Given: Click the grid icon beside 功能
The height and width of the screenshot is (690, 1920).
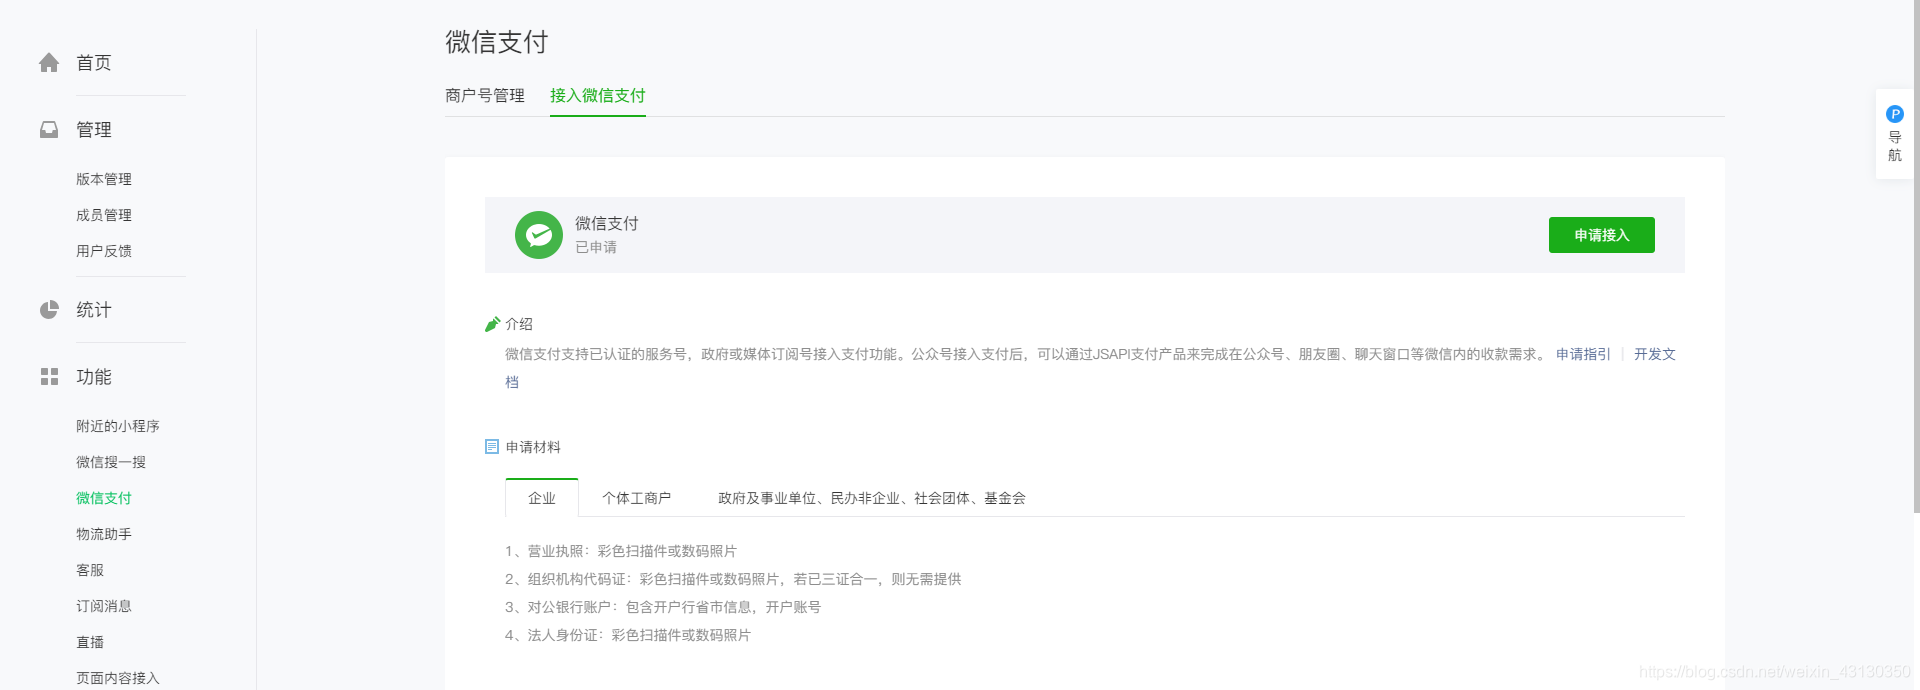Looking at the screenshot, I should (x=49, y=377).
